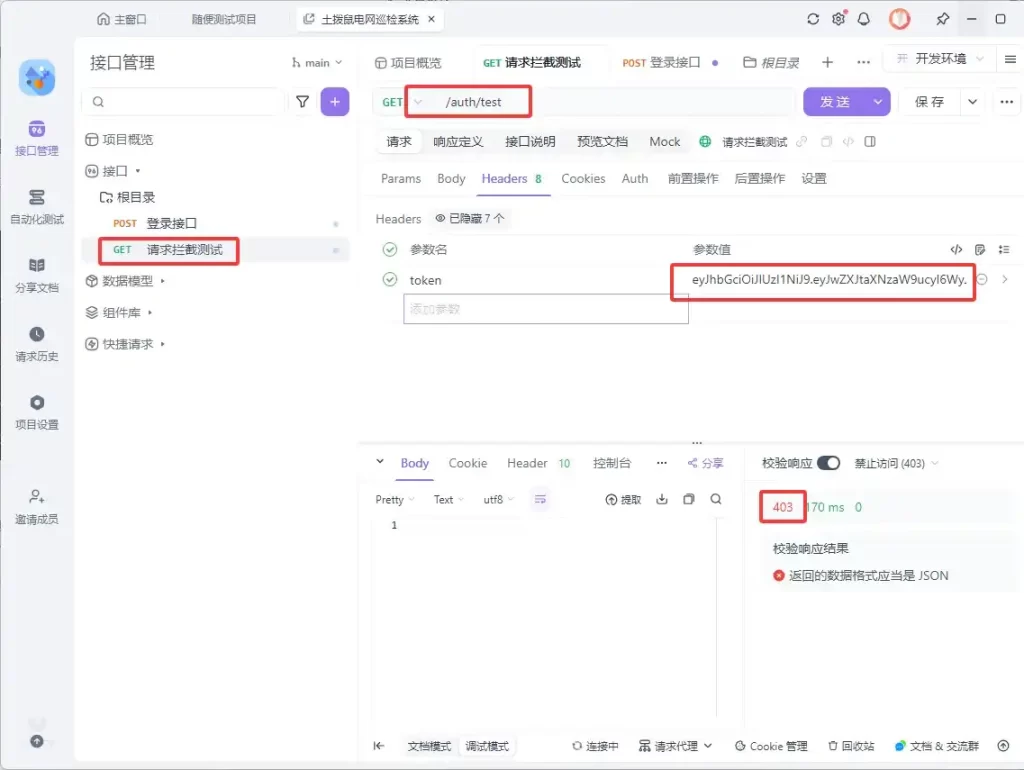Download the response body
This screenshot has width=1024, height=770.
click(x=661, y=499)
